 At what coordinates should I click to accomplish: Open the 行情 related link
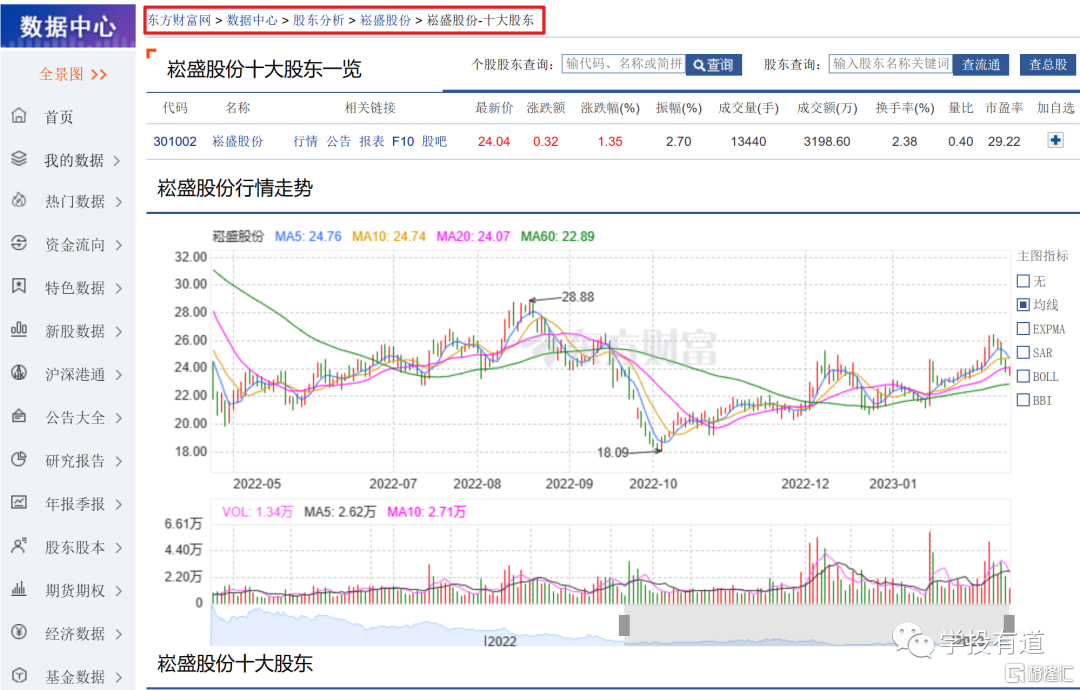tap(305, 141)
